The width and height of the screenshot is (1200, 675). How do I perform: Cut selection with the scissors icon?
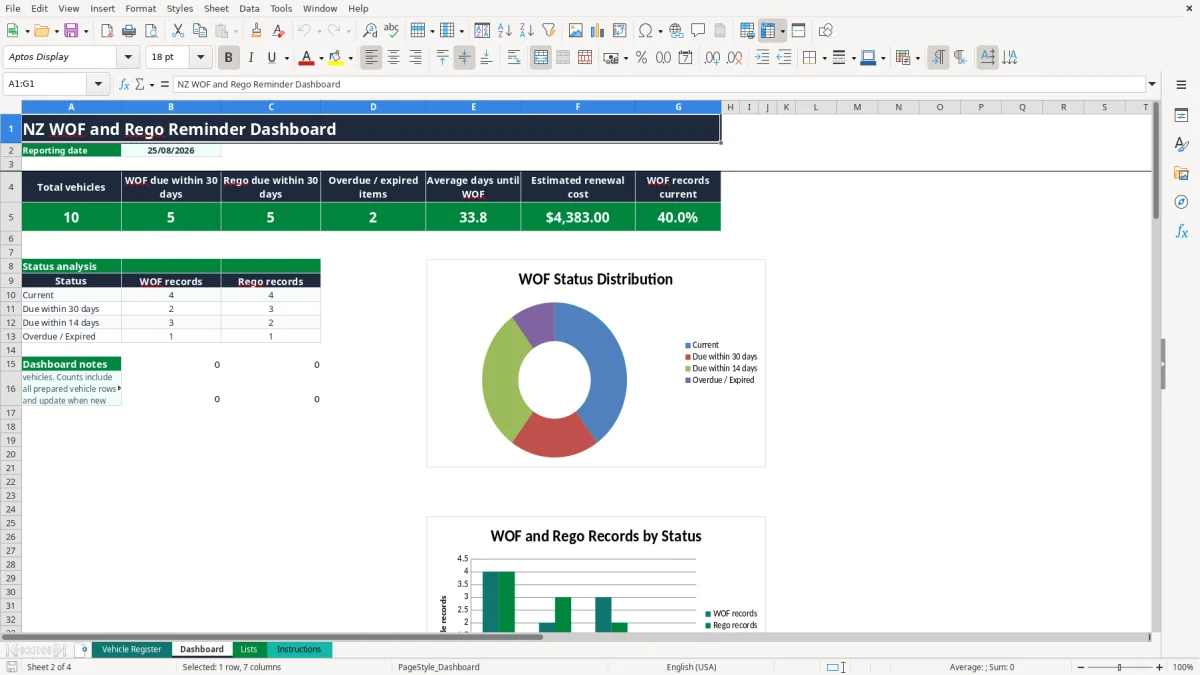(178, 31)
